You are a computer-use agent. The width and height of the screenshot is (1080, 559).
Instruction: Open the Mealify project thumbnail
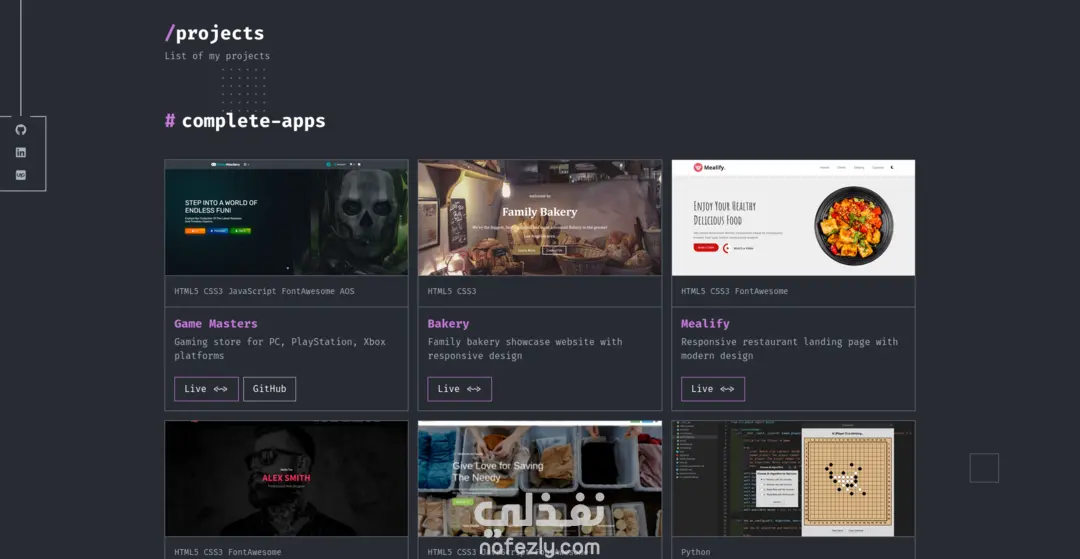click(793, 218)
